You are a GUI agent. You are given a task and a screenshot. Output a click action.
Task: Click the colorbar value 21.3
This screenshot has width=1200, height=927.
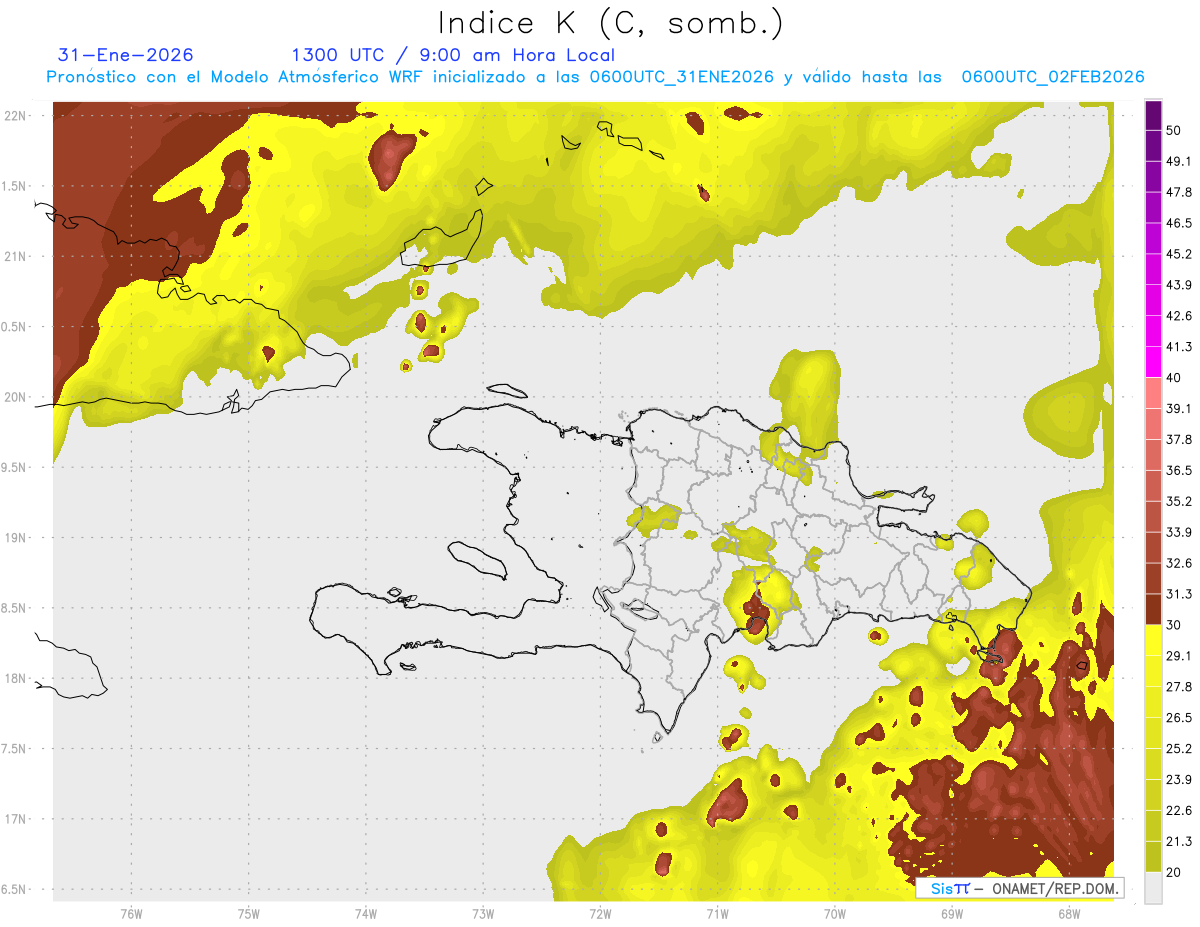pos(1179,841)
